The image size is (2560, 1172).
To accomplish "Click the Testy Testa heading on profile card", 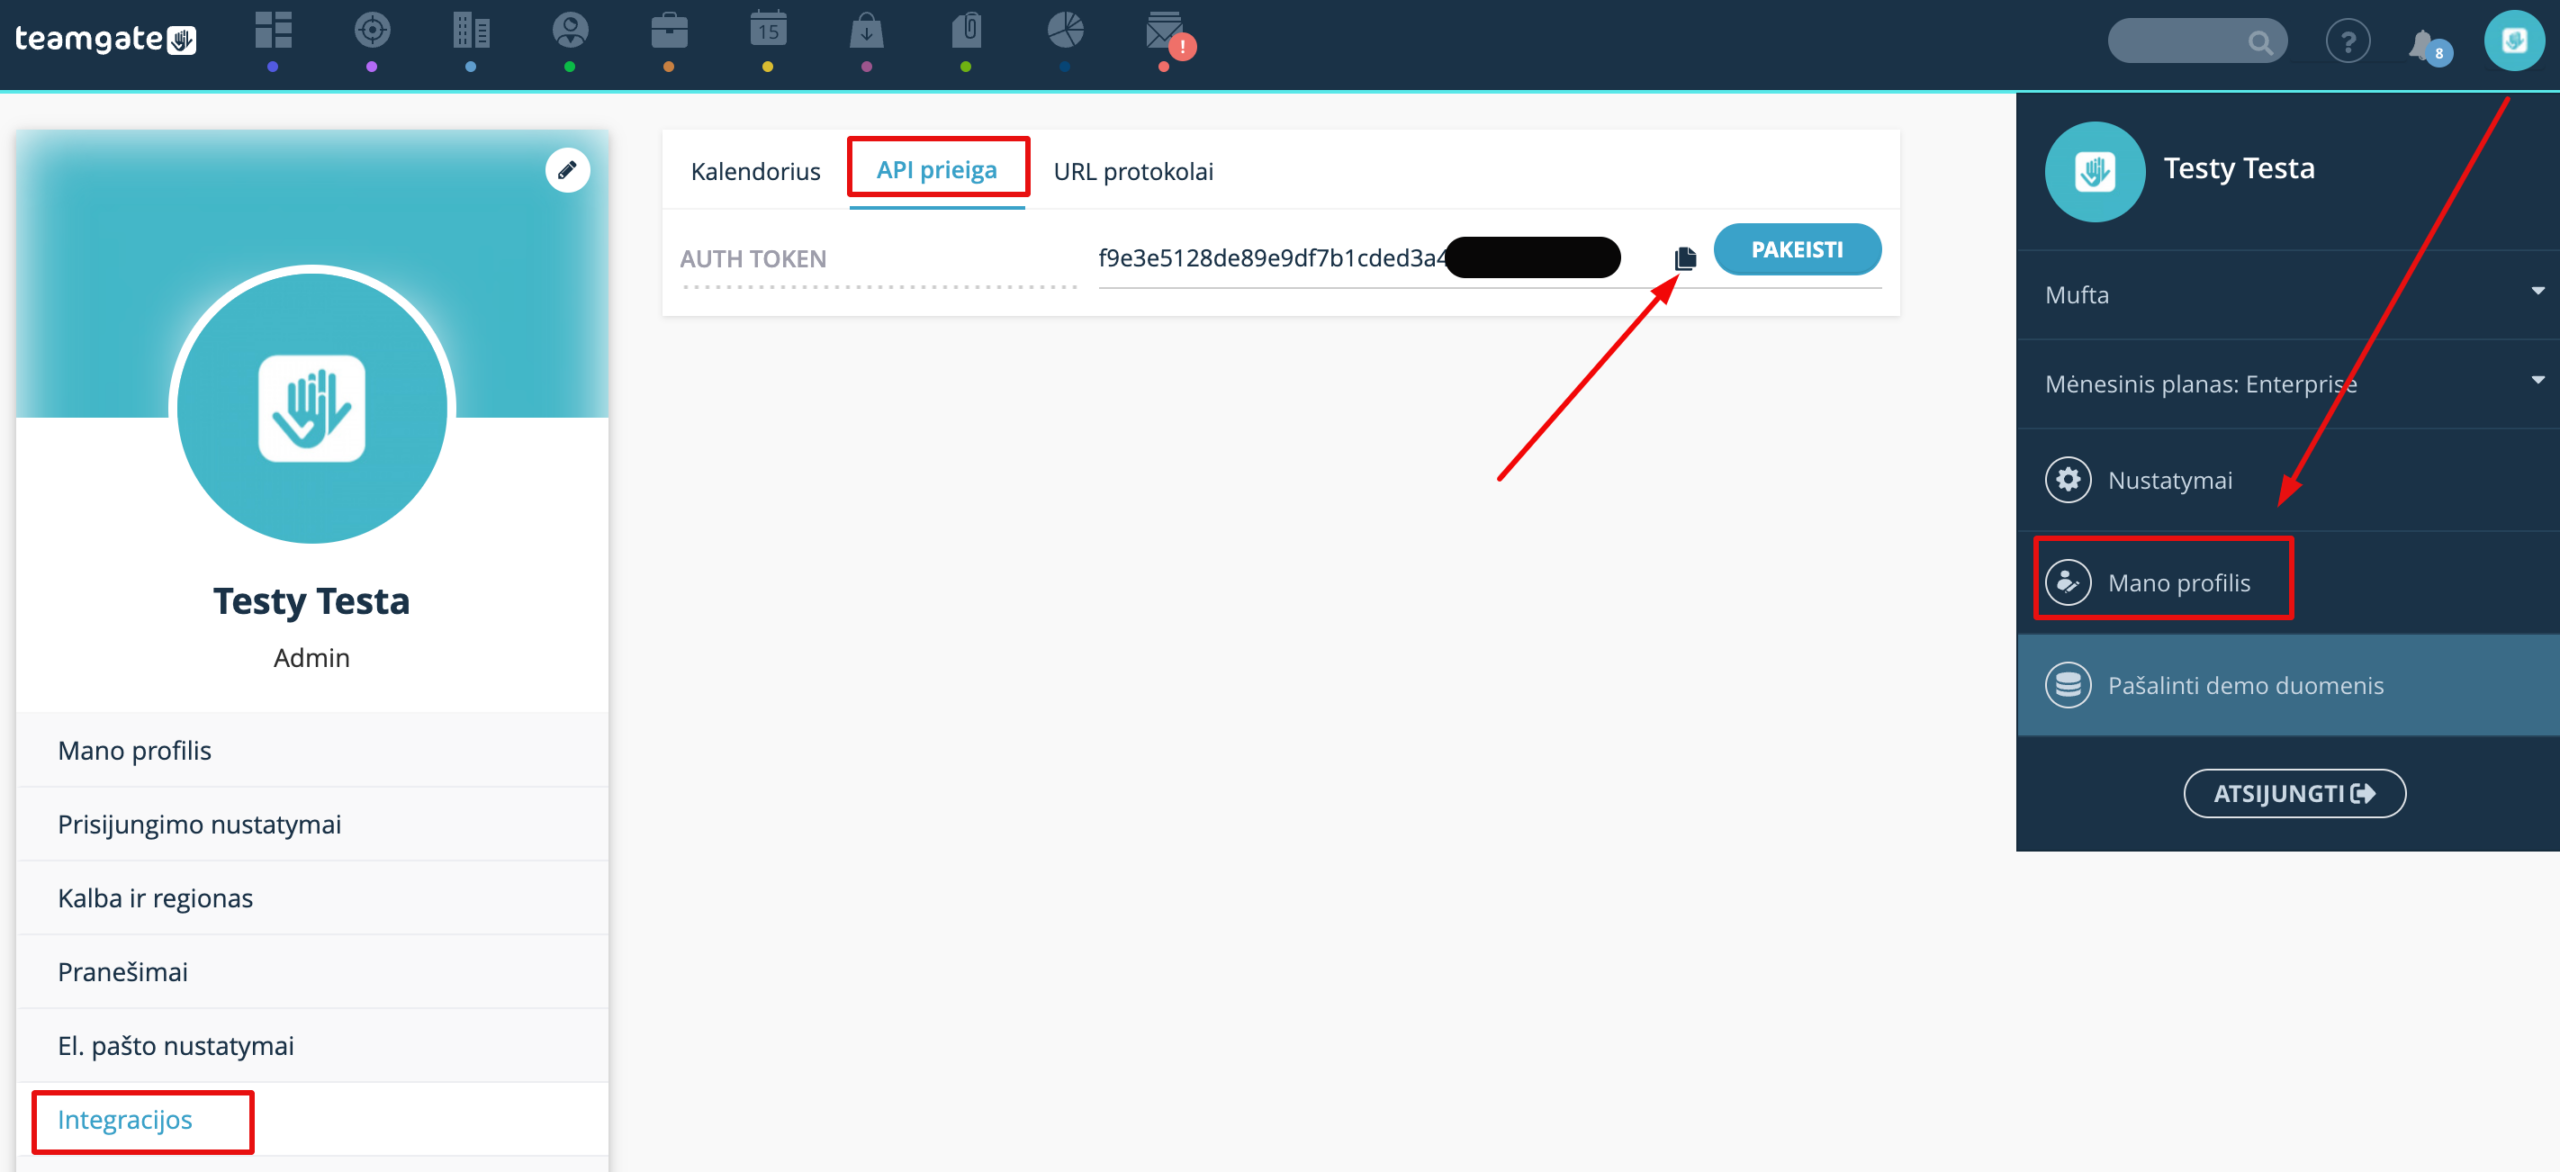I will tap(312, 601).
